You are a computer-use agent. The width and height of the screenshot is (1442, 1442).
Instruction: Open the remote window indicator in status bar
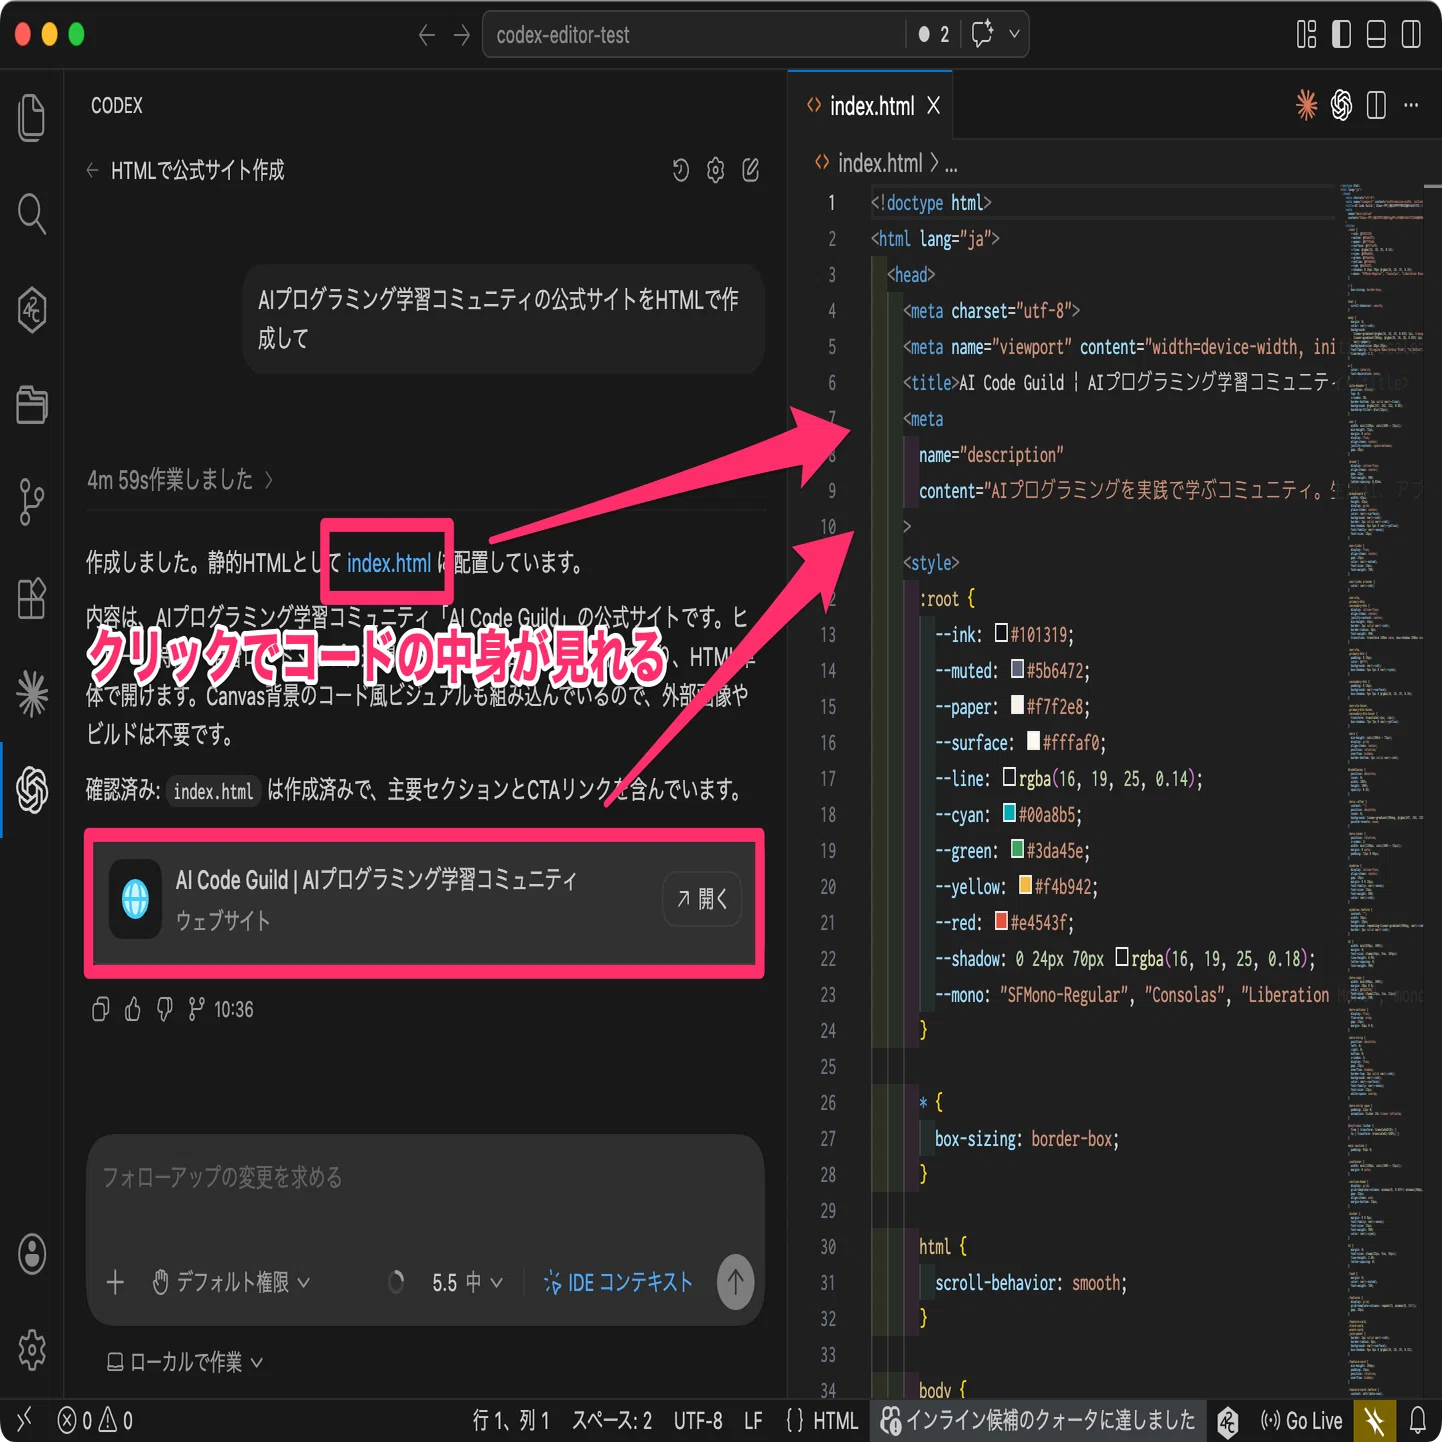coord(25,1420)
